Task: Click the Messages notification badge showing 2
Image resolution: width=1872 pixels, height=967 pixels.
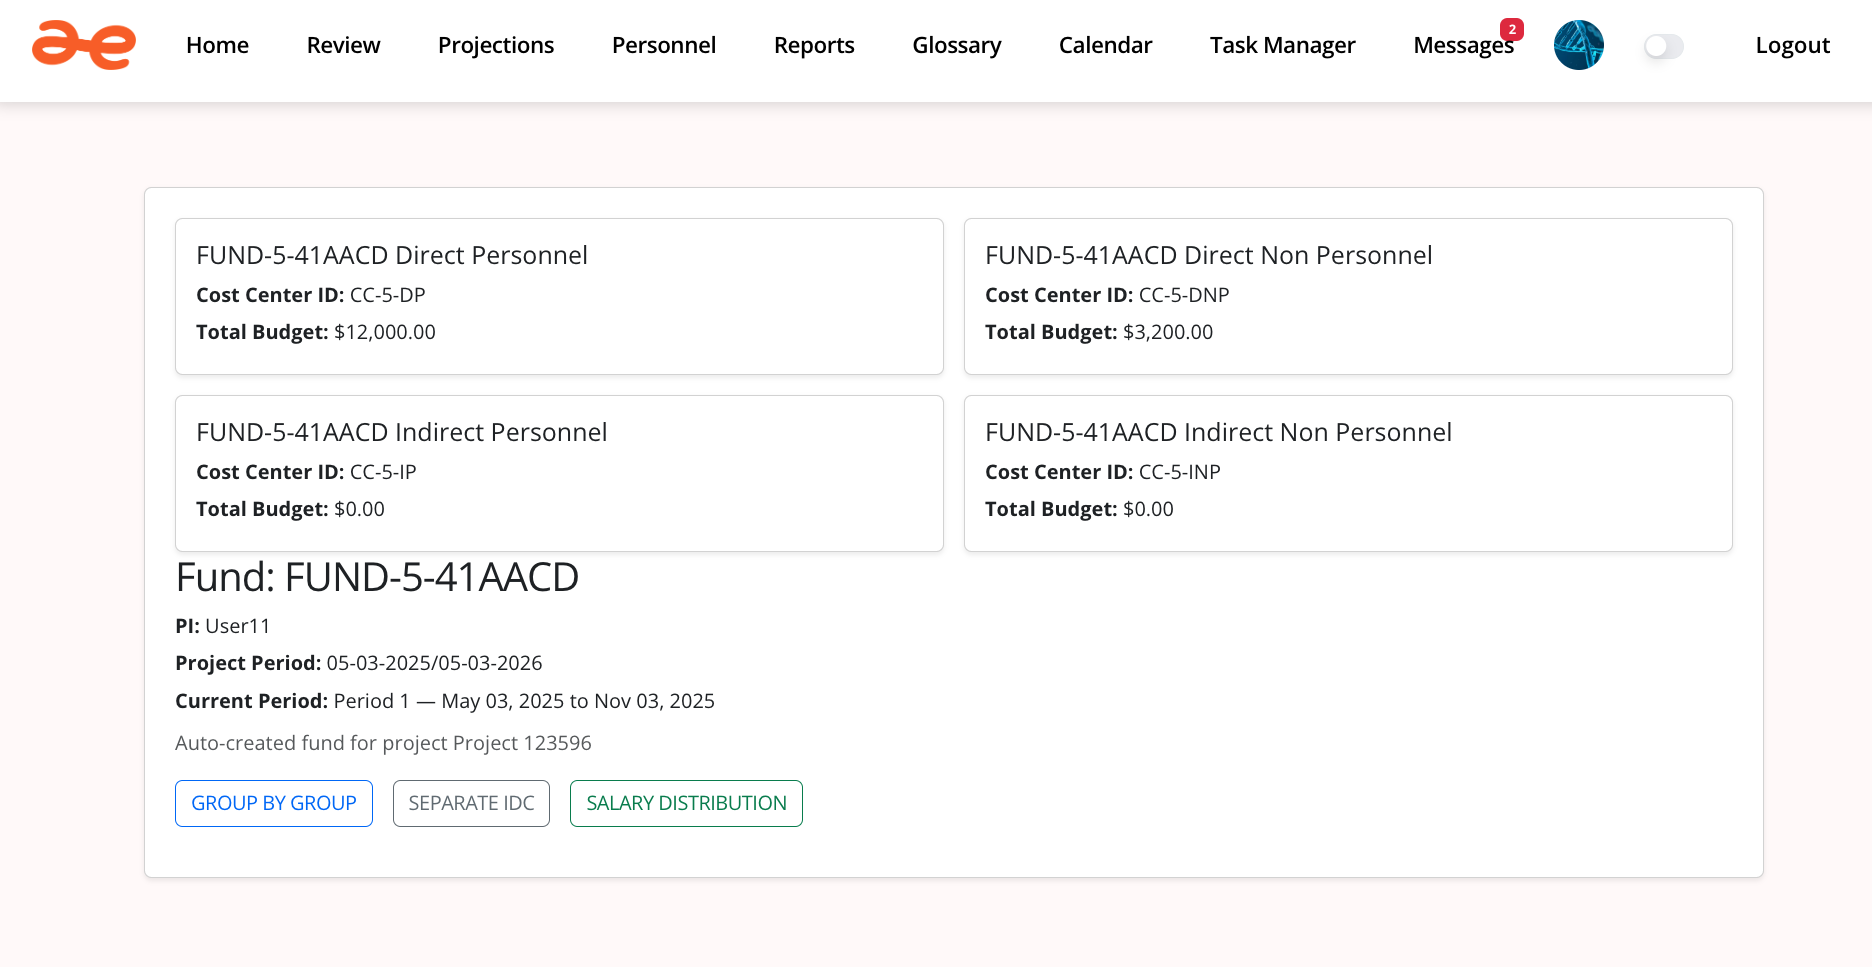Action: pos(1513,30)
